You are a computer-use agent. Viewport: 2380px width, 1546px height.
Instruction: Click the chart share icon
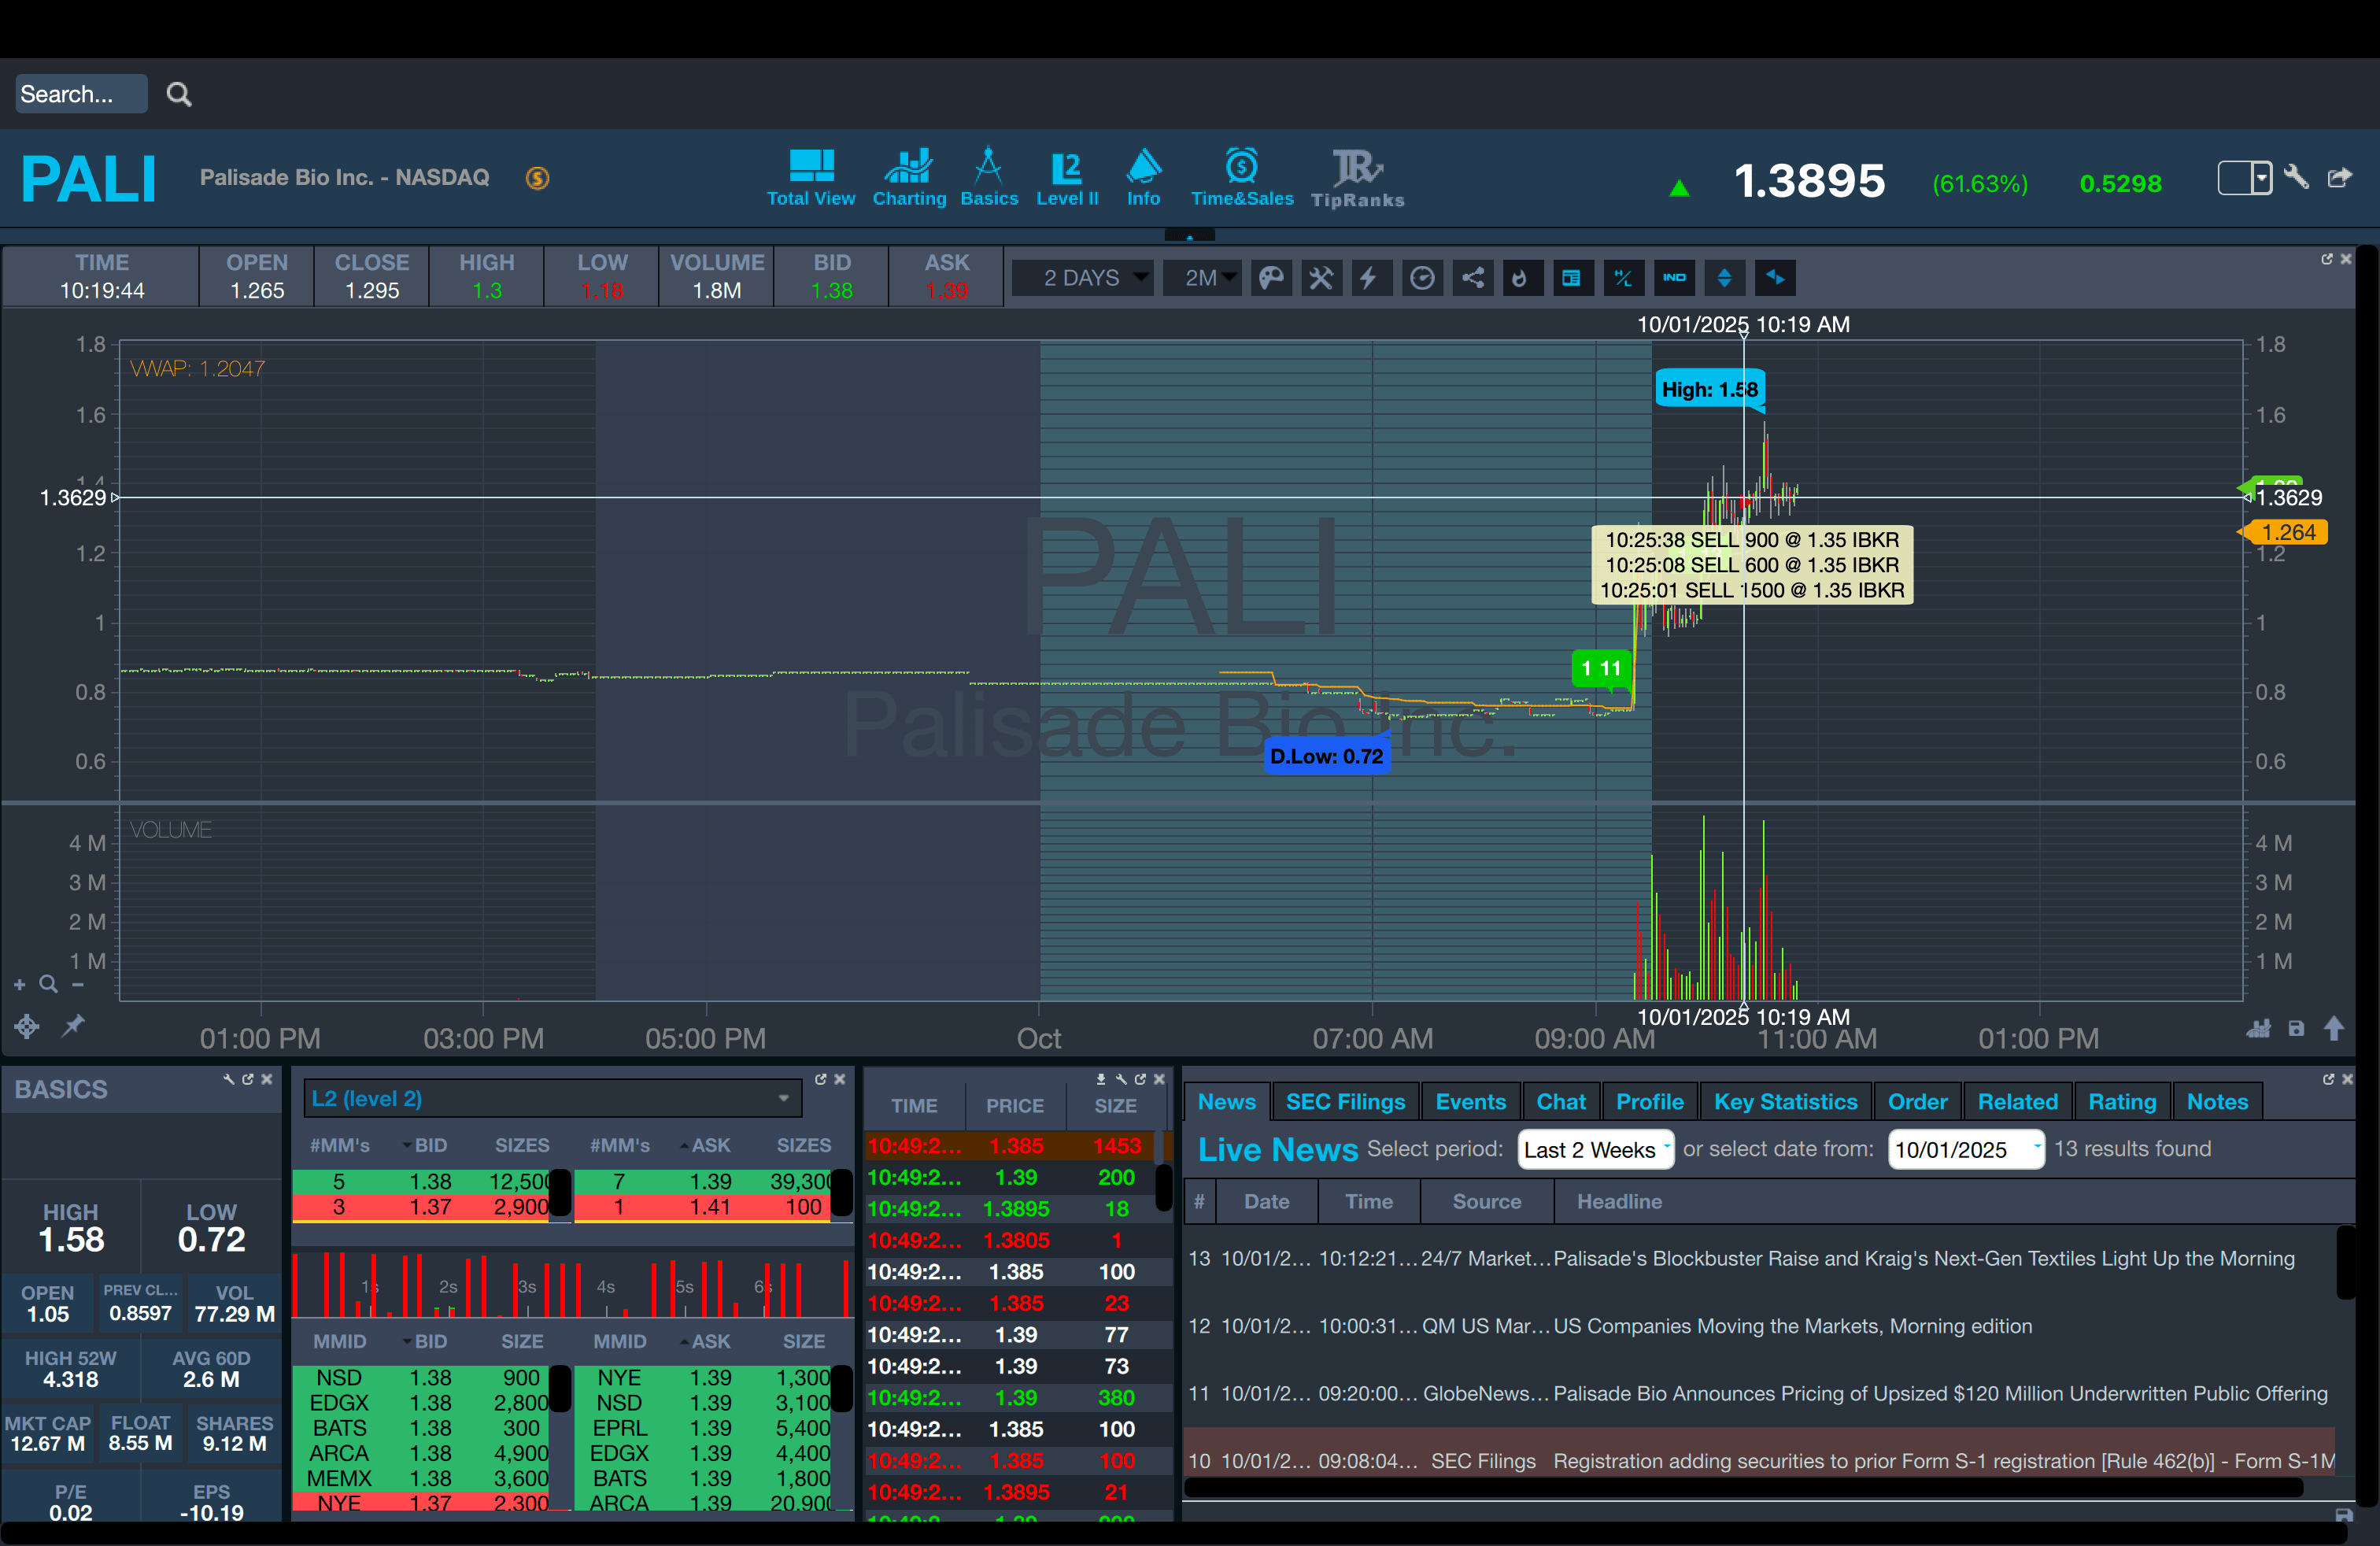[1473, 278]
